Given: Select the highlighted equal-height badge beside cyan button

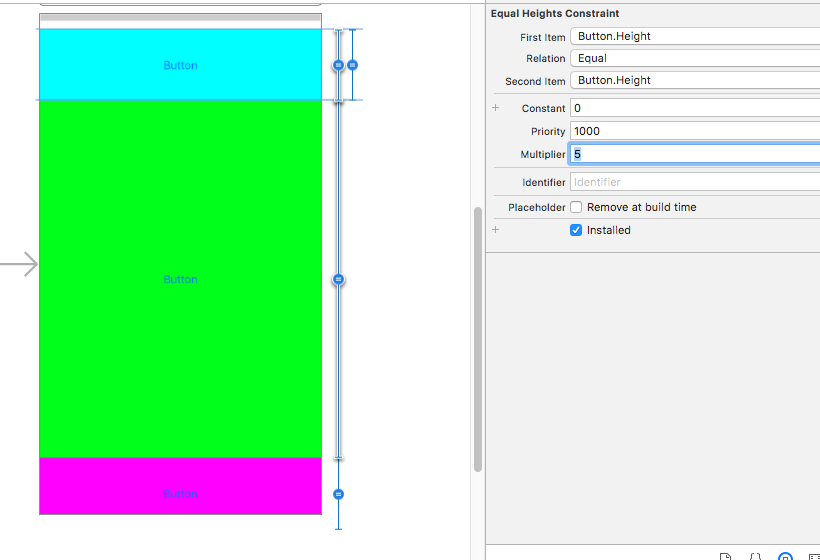Looking at the screenshot, I should click(338, 65).
